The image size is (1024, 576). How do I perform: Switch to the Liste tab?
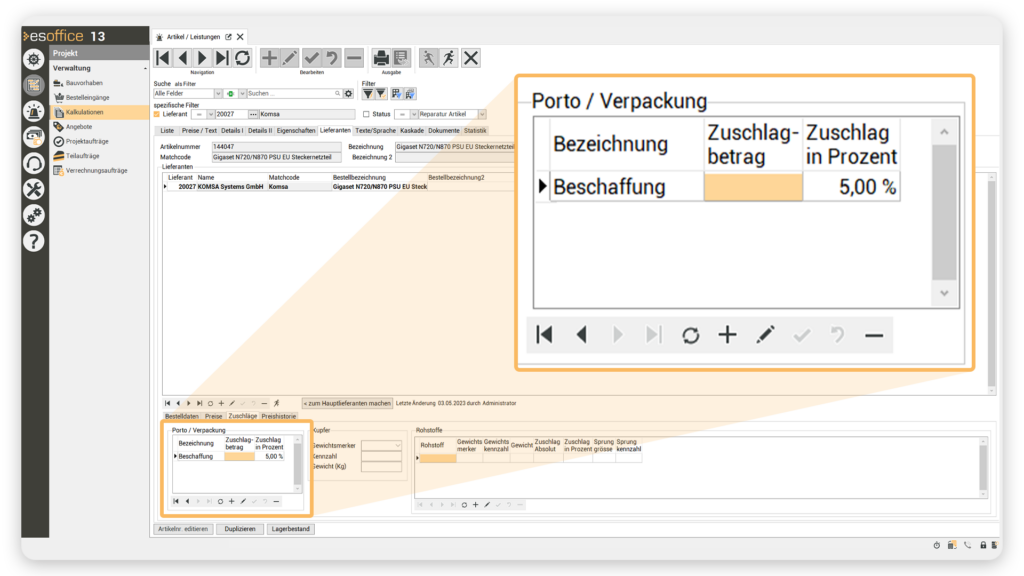click(167, 131)
